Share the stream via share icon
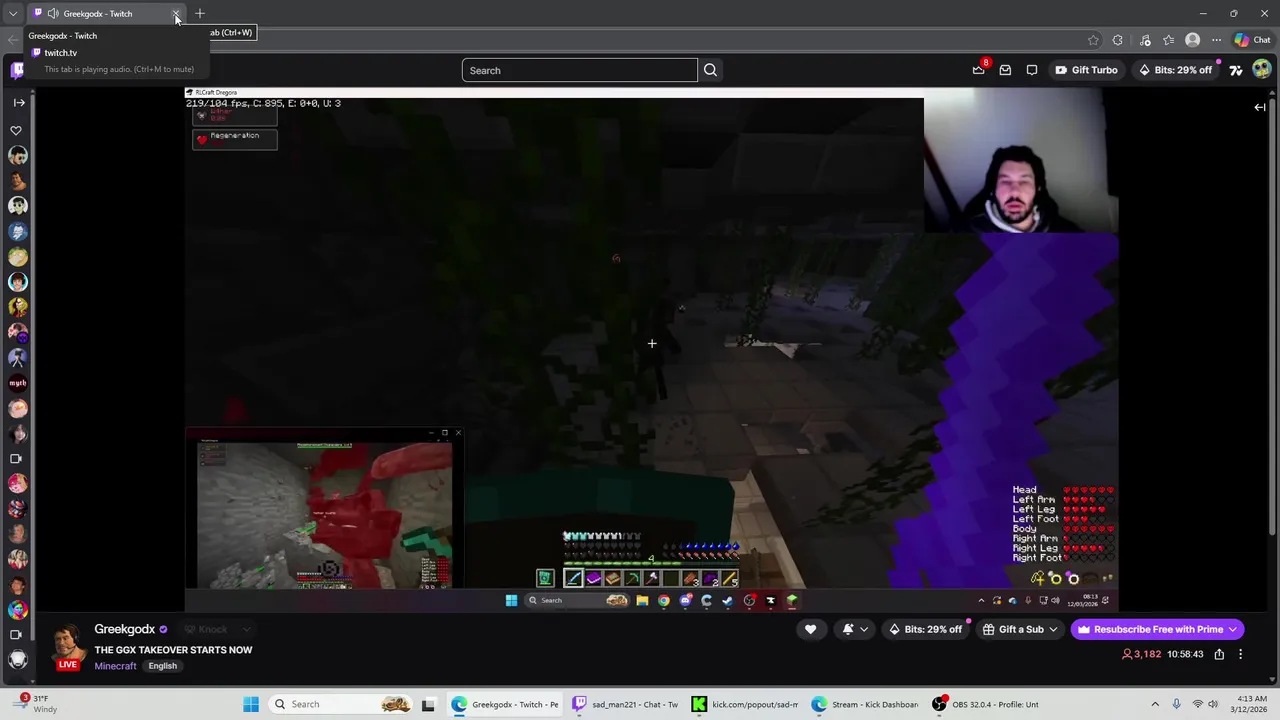The width and height of the screenshot is (1280, 720). point(1219,654)
